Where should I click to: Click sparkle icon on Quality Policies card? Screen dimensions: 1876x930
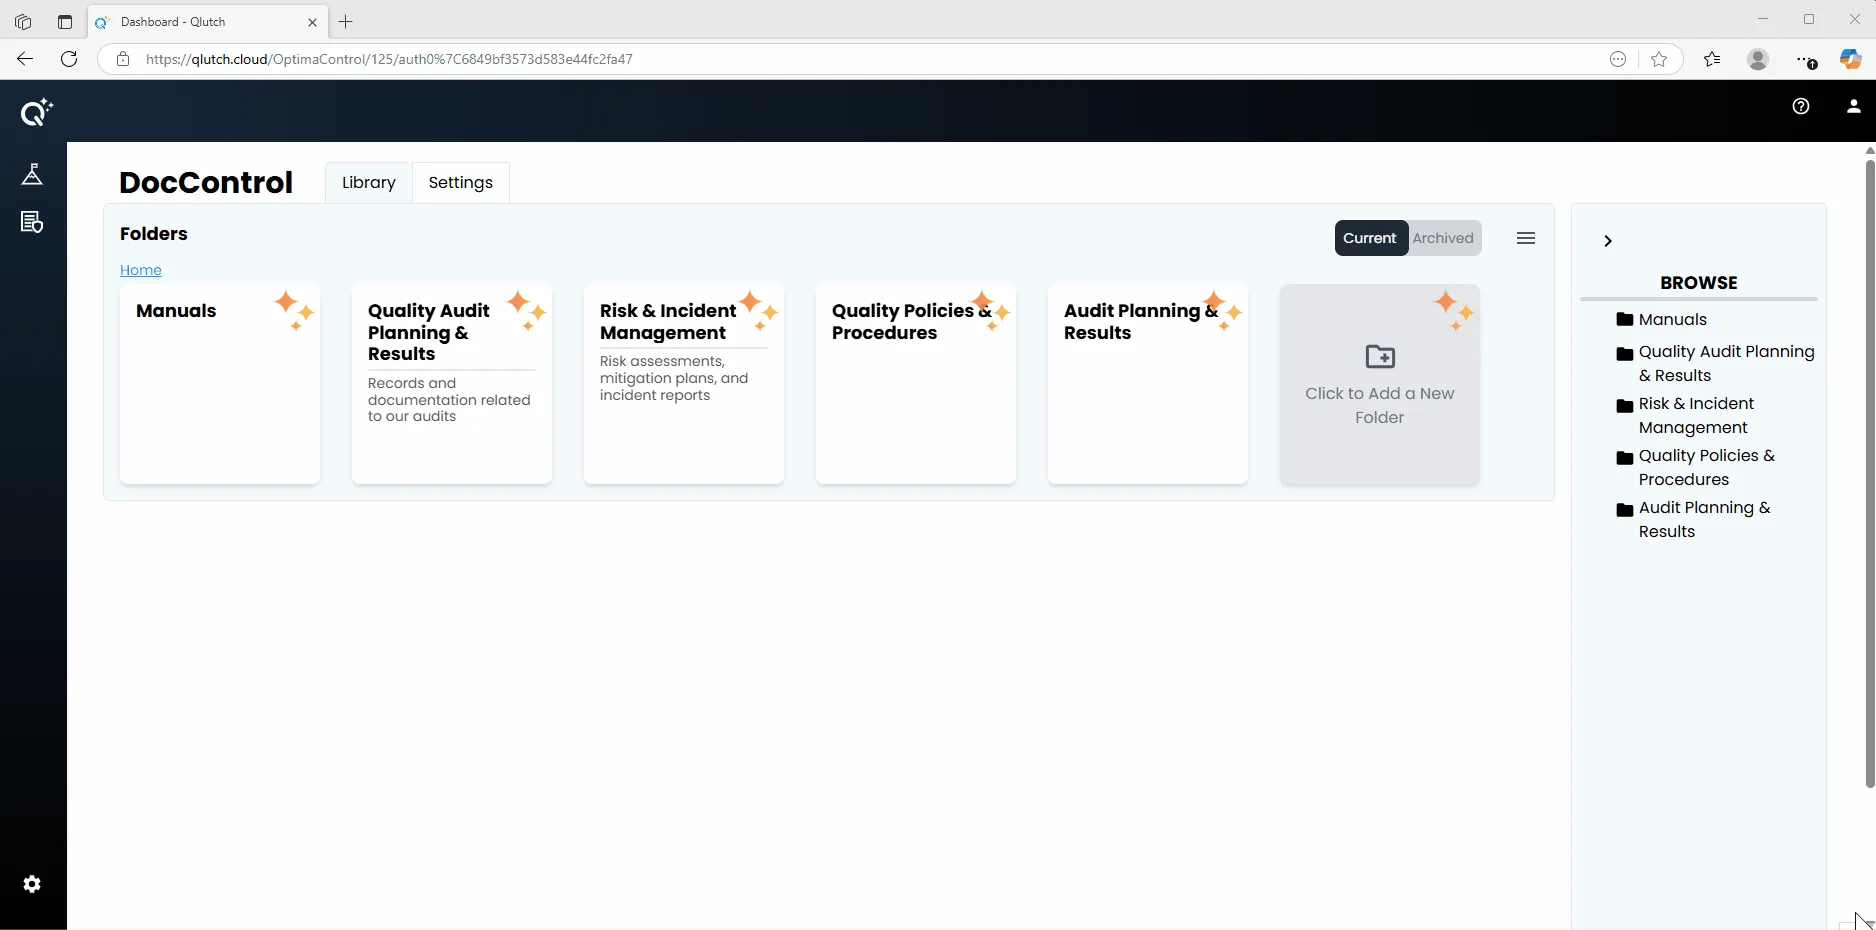click(990, 311)
